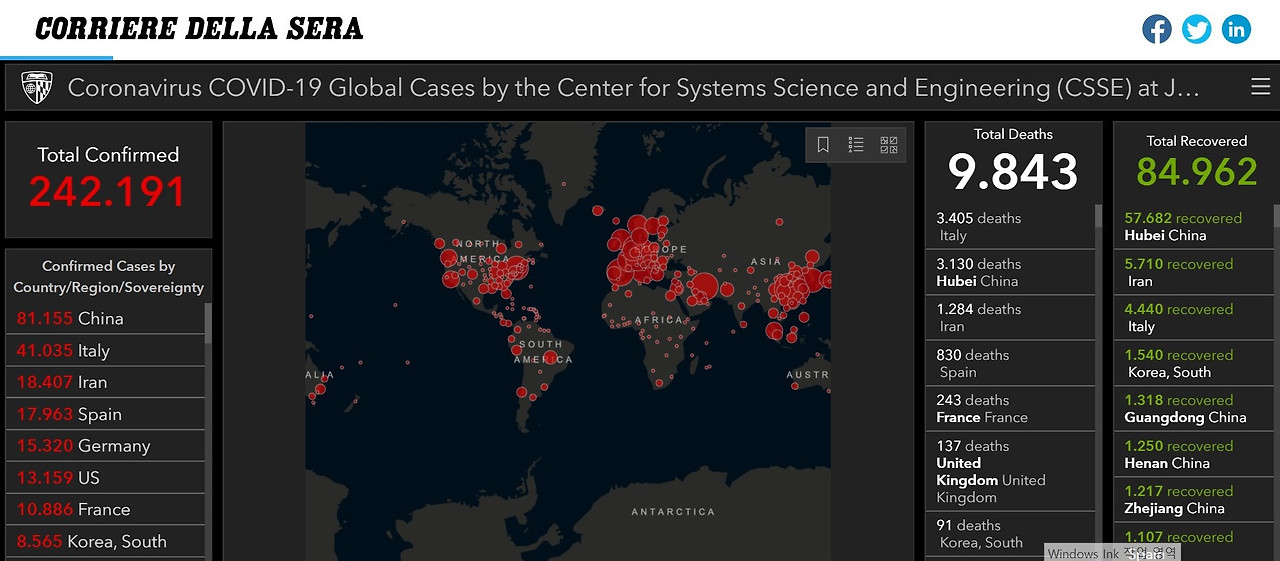Click the SOUTH AMERICA map label

click(542, 351)
